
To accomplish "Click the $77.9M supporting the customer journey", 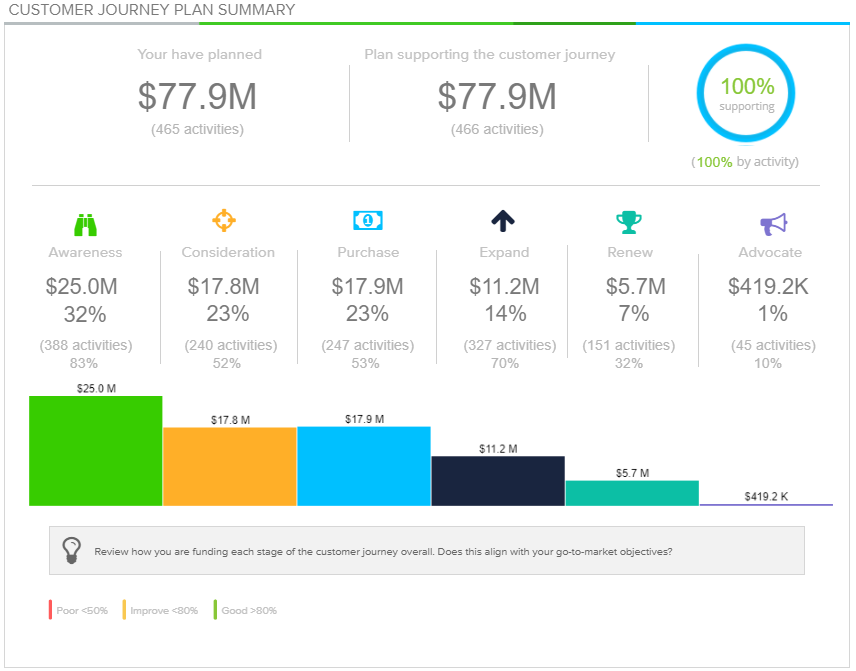I will click(497, 97).
